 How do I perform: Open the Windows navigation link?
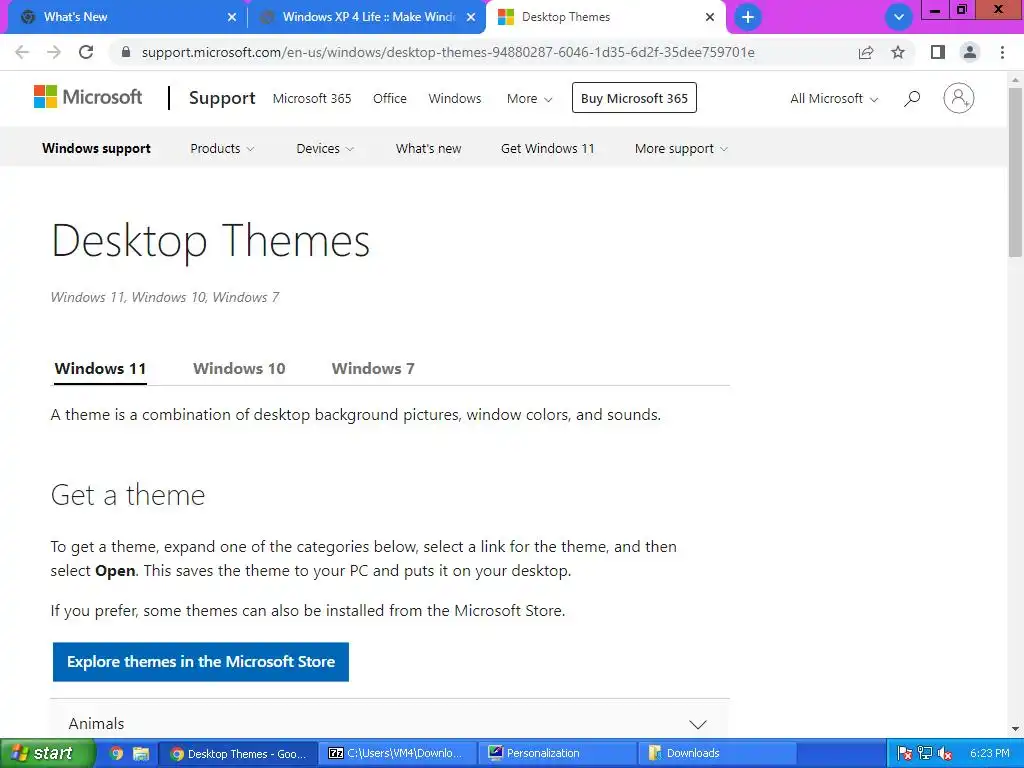[455, 98]
